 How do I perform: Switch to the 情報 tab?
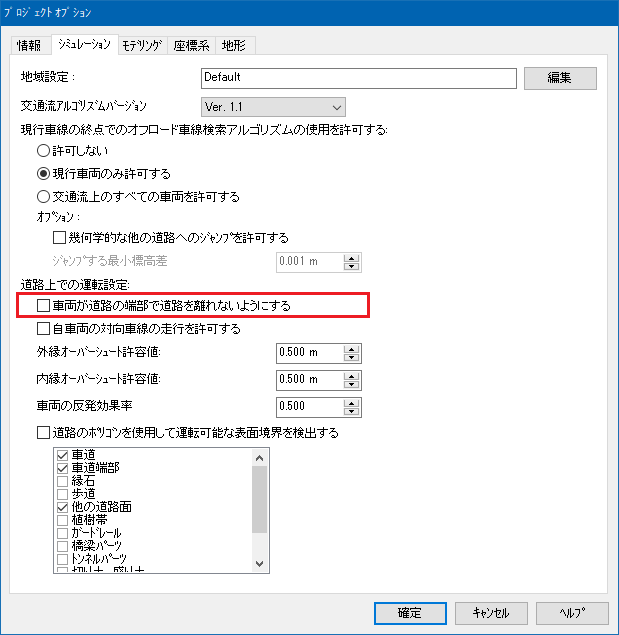pos(29,45)
